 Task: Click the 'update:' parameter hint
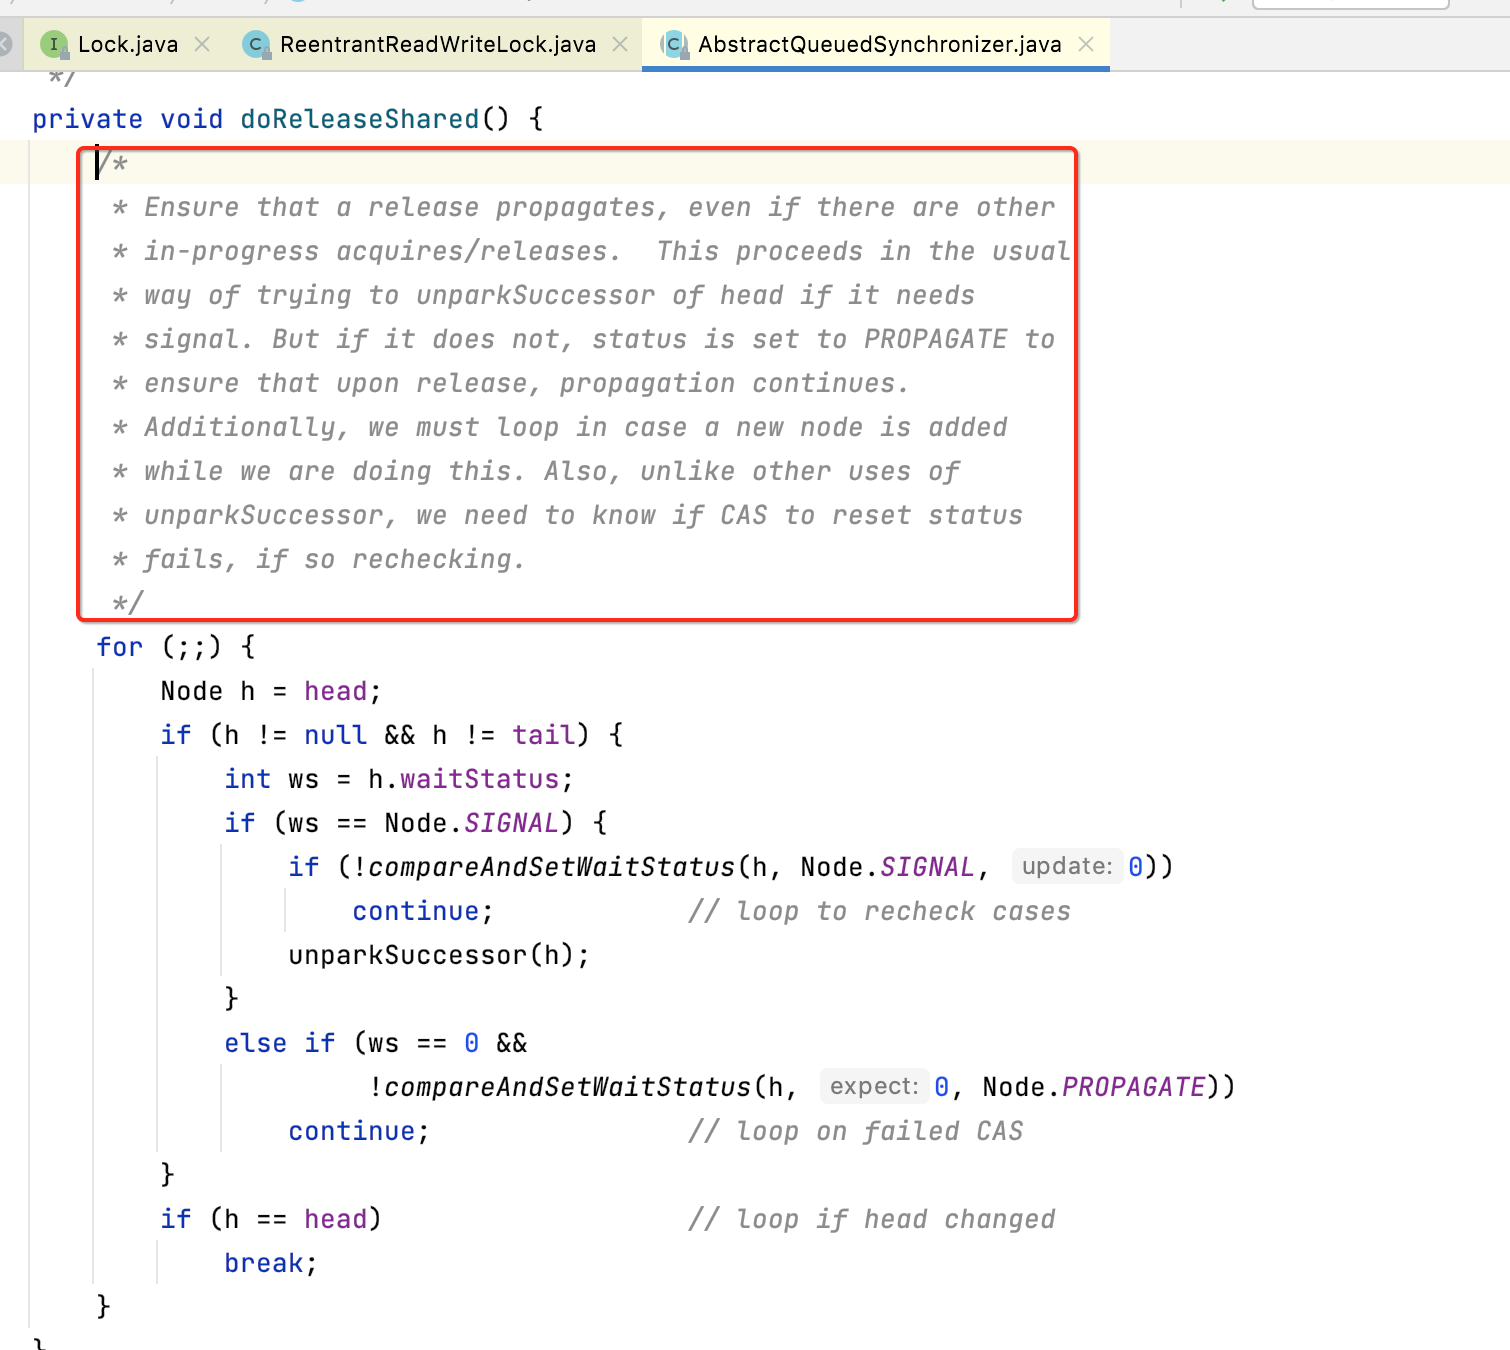tap(1067, 866)
